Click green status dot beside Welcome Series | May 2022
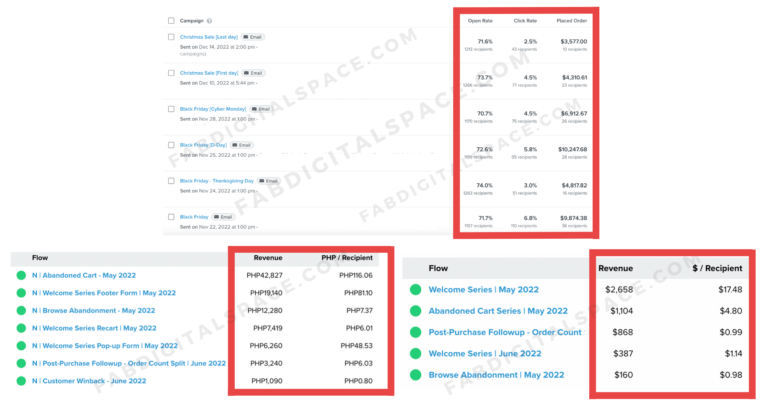This screenshot has height=409, width=768. tap(413, 290)
